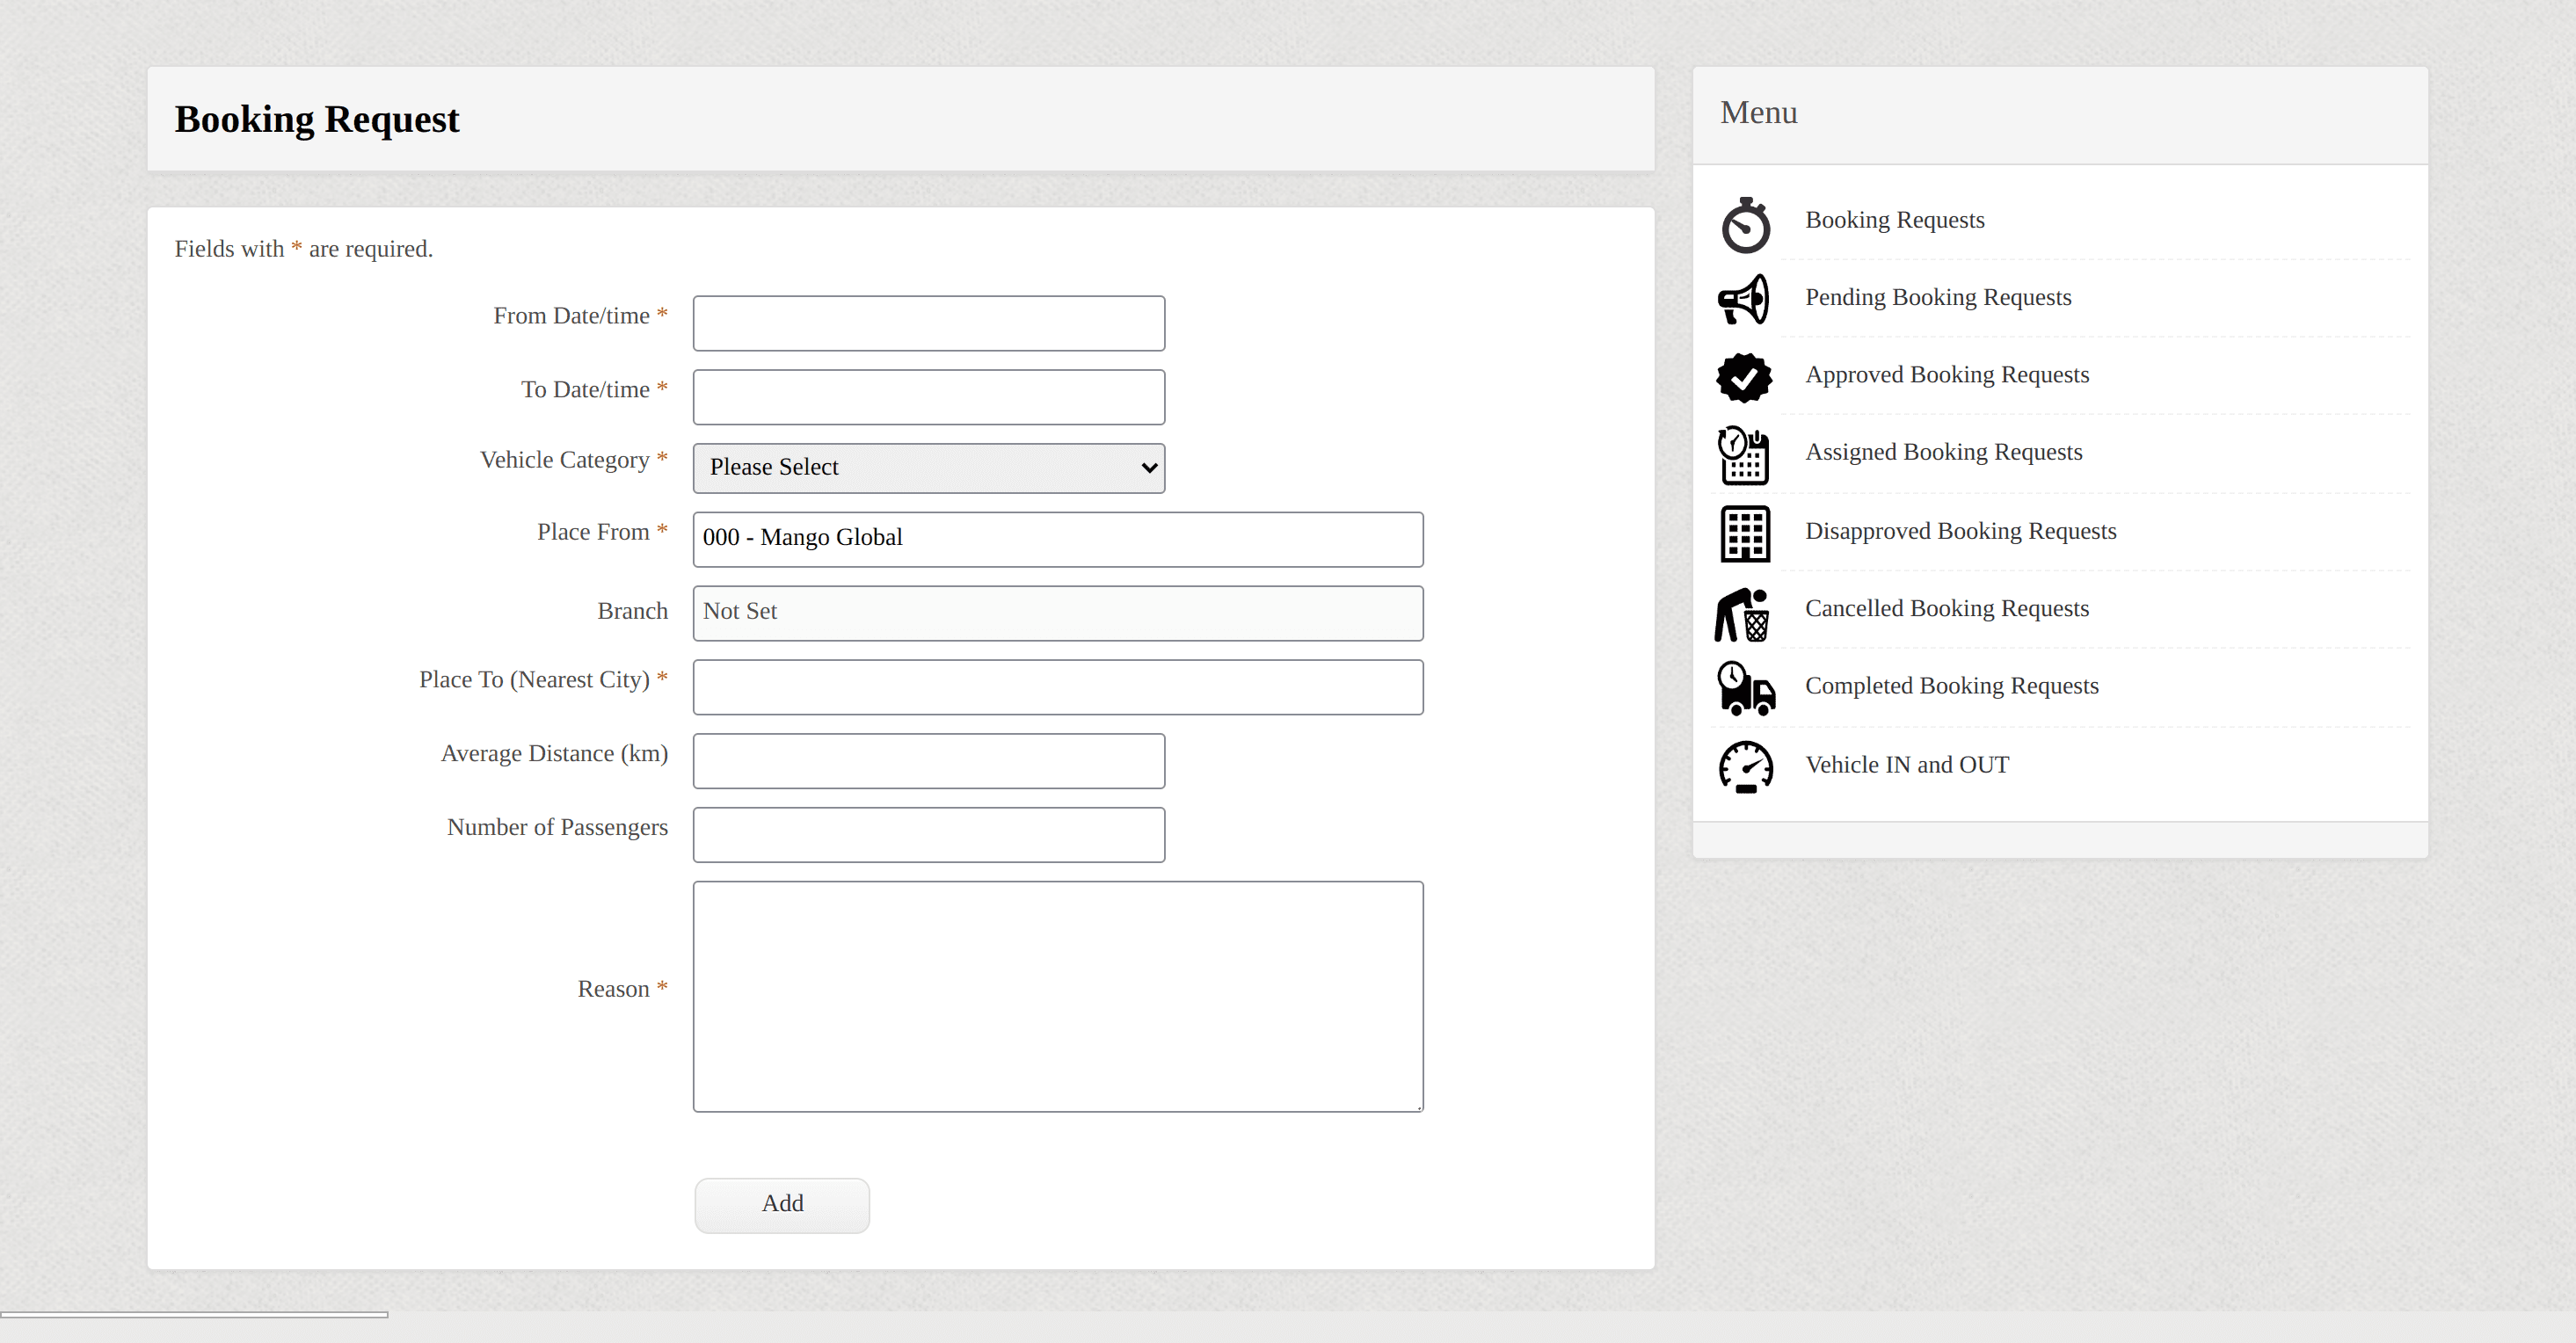Click the Number of Passengers label
The height and width of the screenshot is (1343, 2576).
click(558, 828)
